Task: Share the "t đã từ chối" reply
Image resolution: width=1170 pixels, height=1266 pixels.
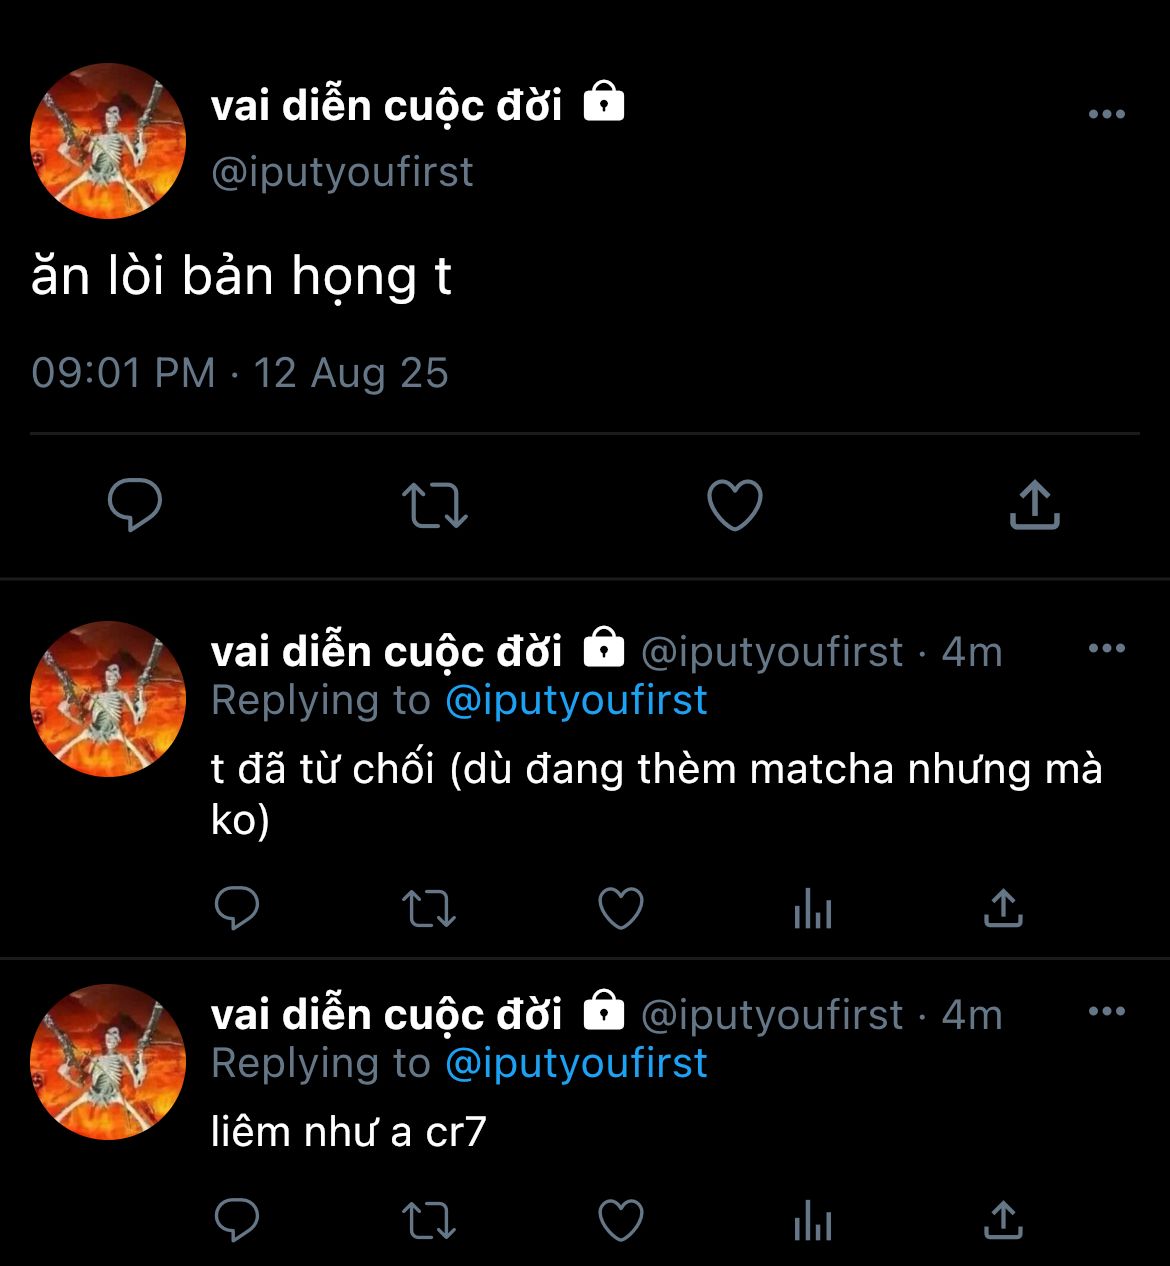Action: coord(1003,908)
